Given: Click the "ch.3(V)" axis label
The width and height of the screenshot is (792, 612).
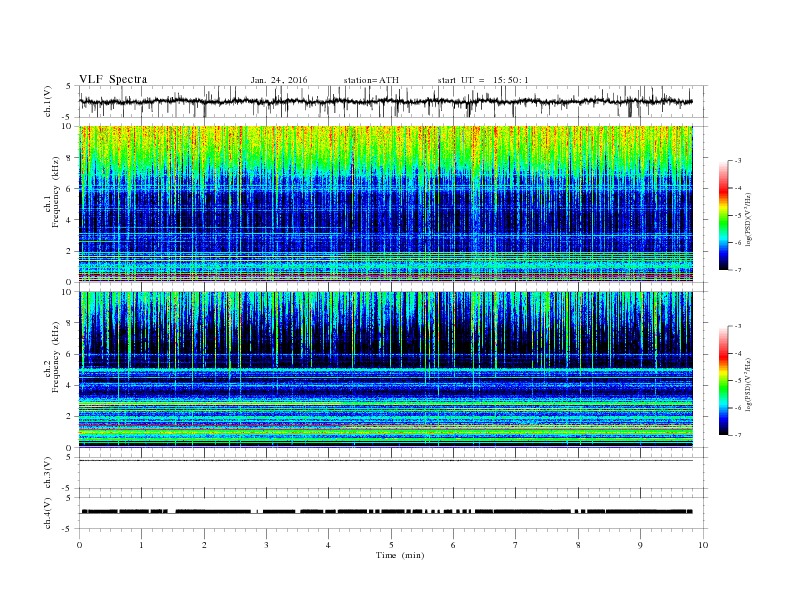Looking at the screenshot, I should pos(48,473).
